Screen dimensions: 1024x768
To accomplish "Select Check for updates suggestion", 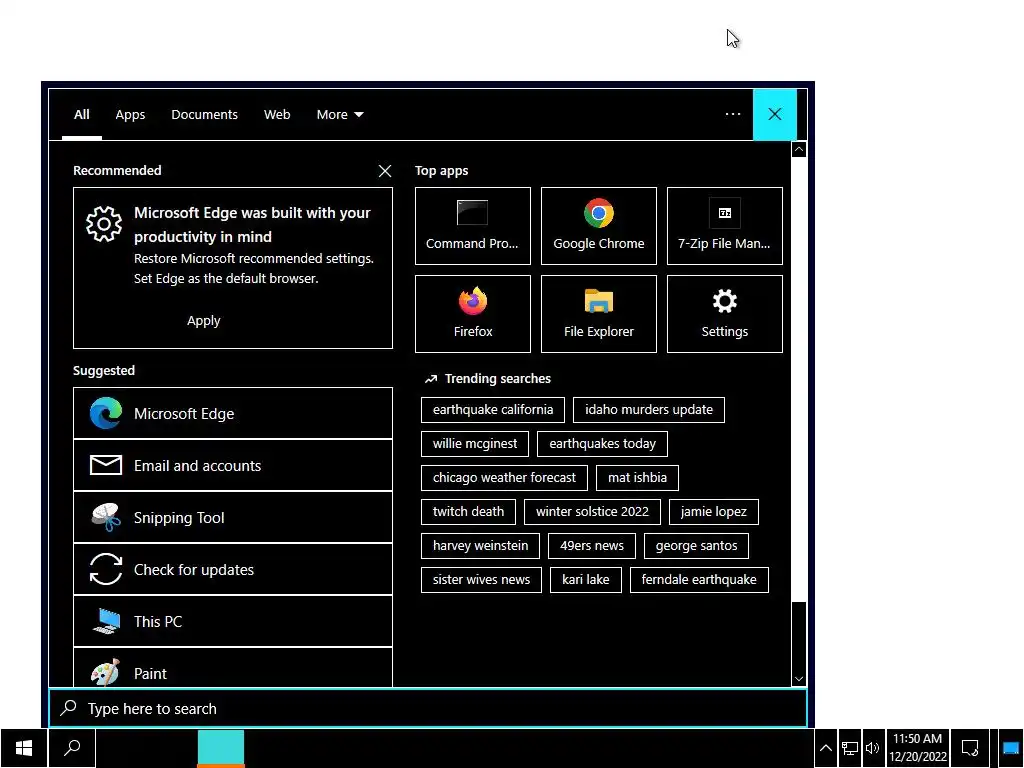I will pos(232,569).
